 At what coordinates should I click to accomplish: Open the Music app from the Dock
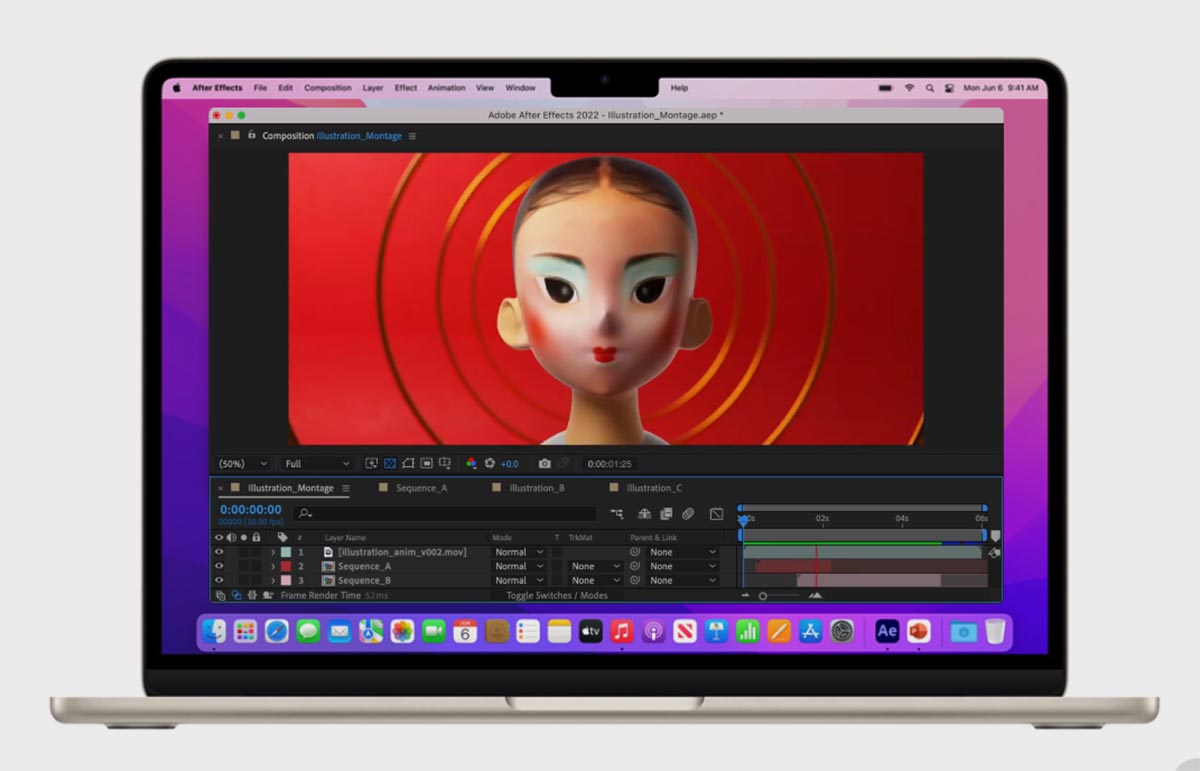[622, 631]
